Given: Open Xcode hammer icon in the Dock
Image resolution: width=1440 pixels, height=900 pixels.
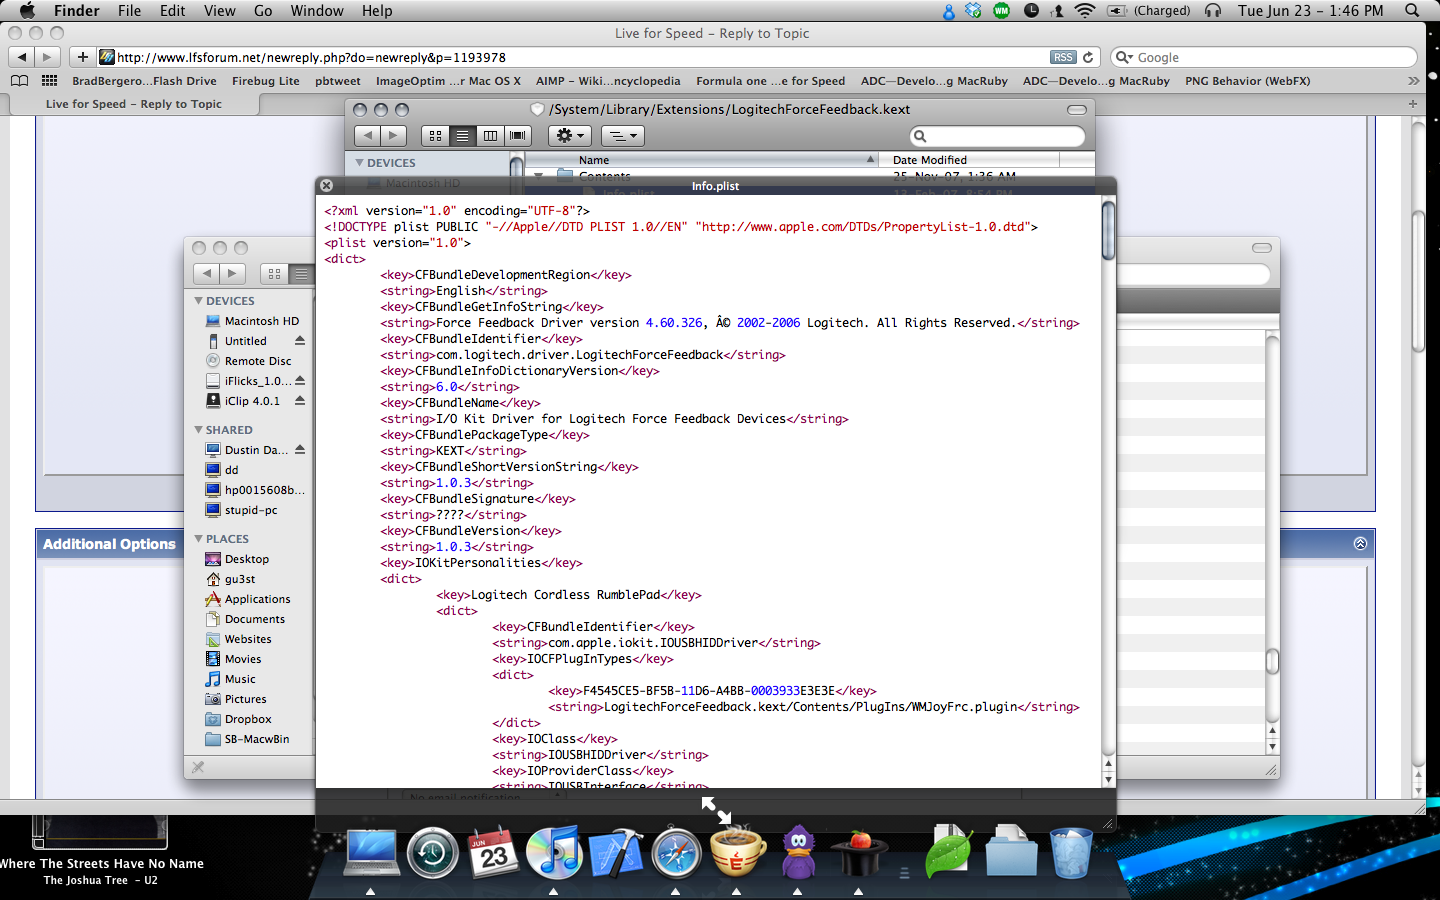Looking at the screenshot, I should [x=615, y=853].
